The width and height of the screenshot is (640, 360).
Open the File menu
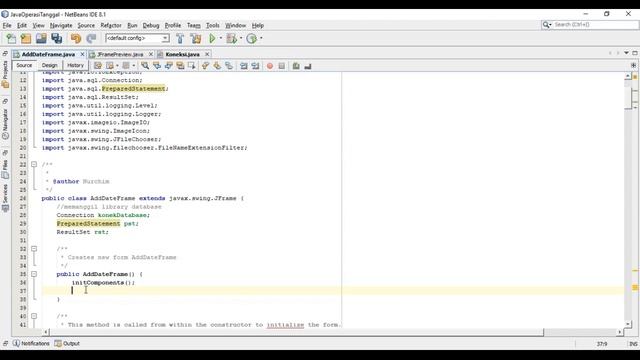tap(7, 25)
